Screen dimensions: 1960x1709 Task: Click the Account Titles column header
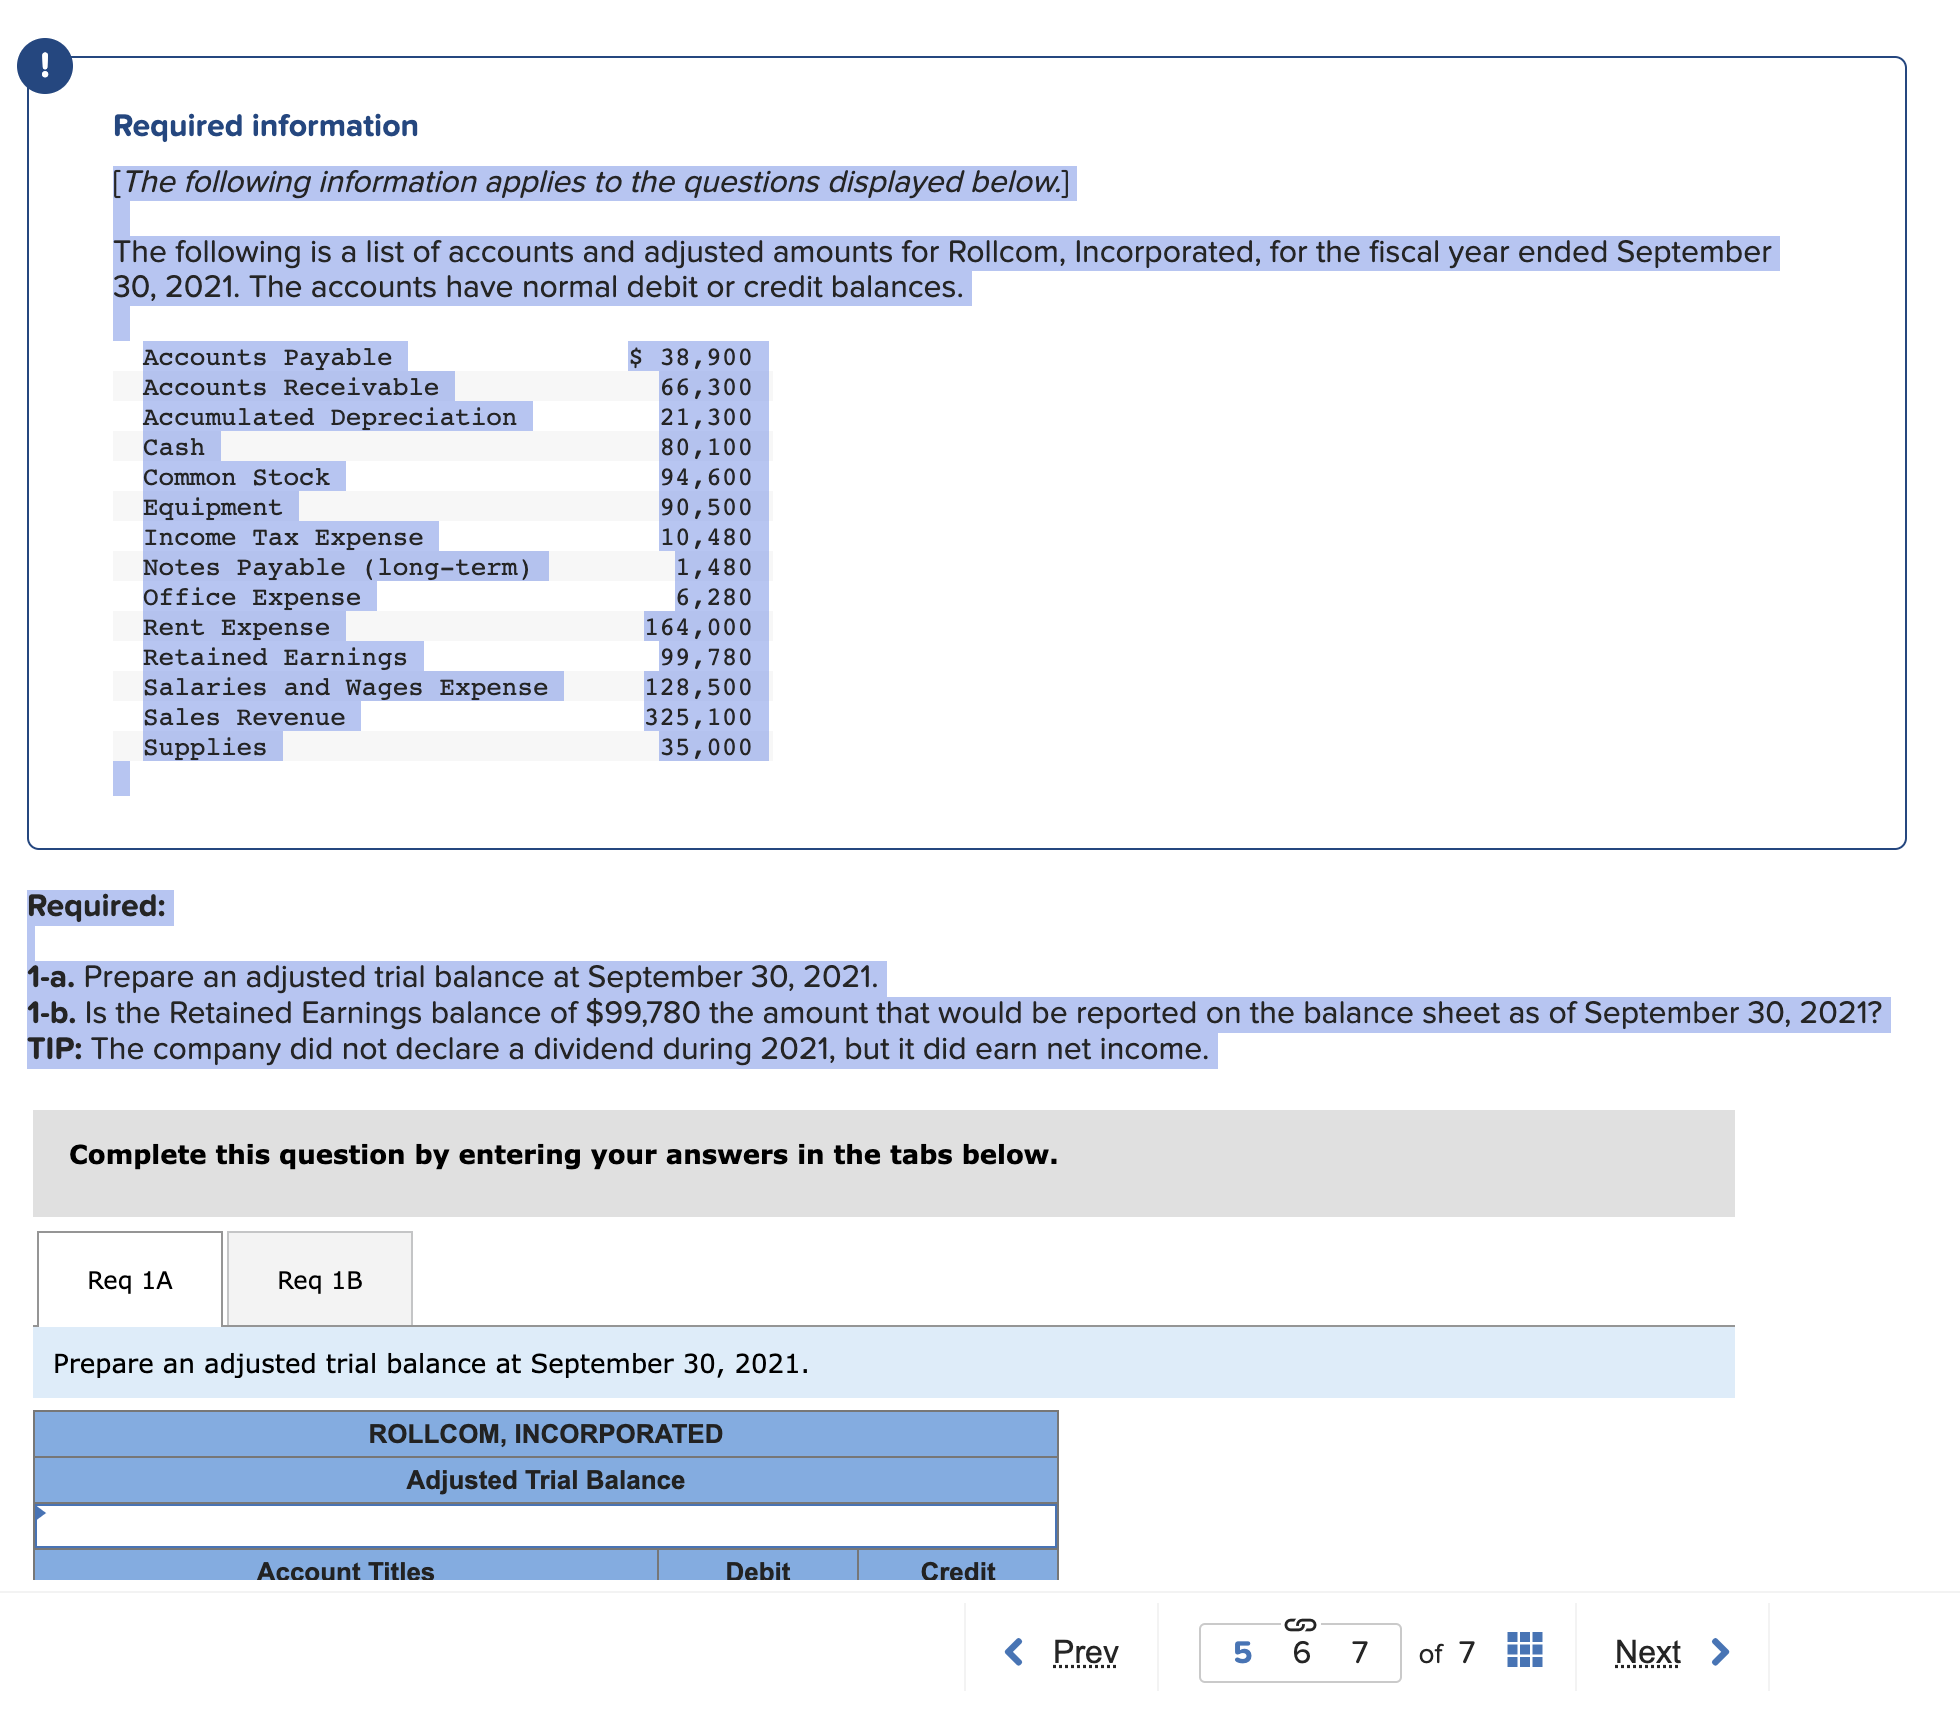345,1570
